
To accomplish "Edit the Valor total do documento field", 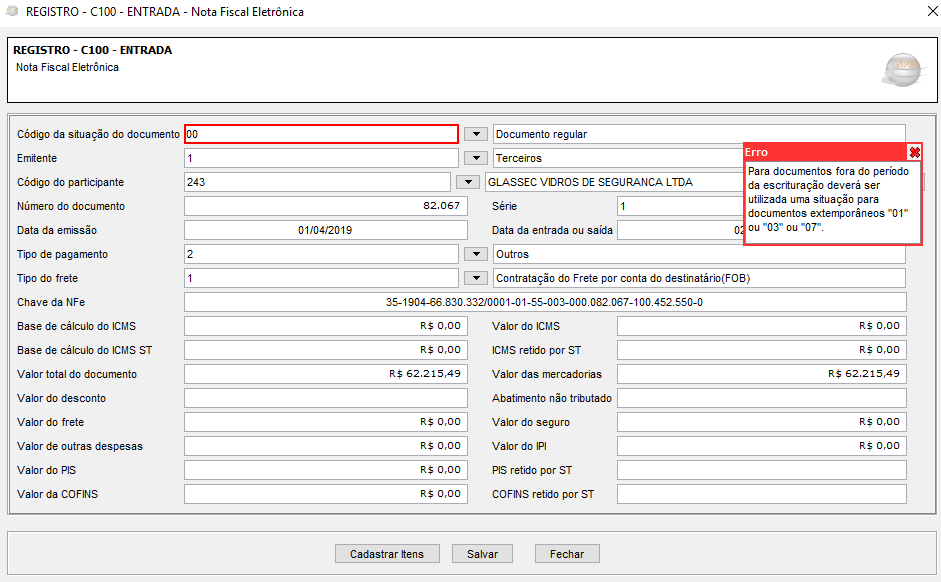I will (x=325, y=374).
